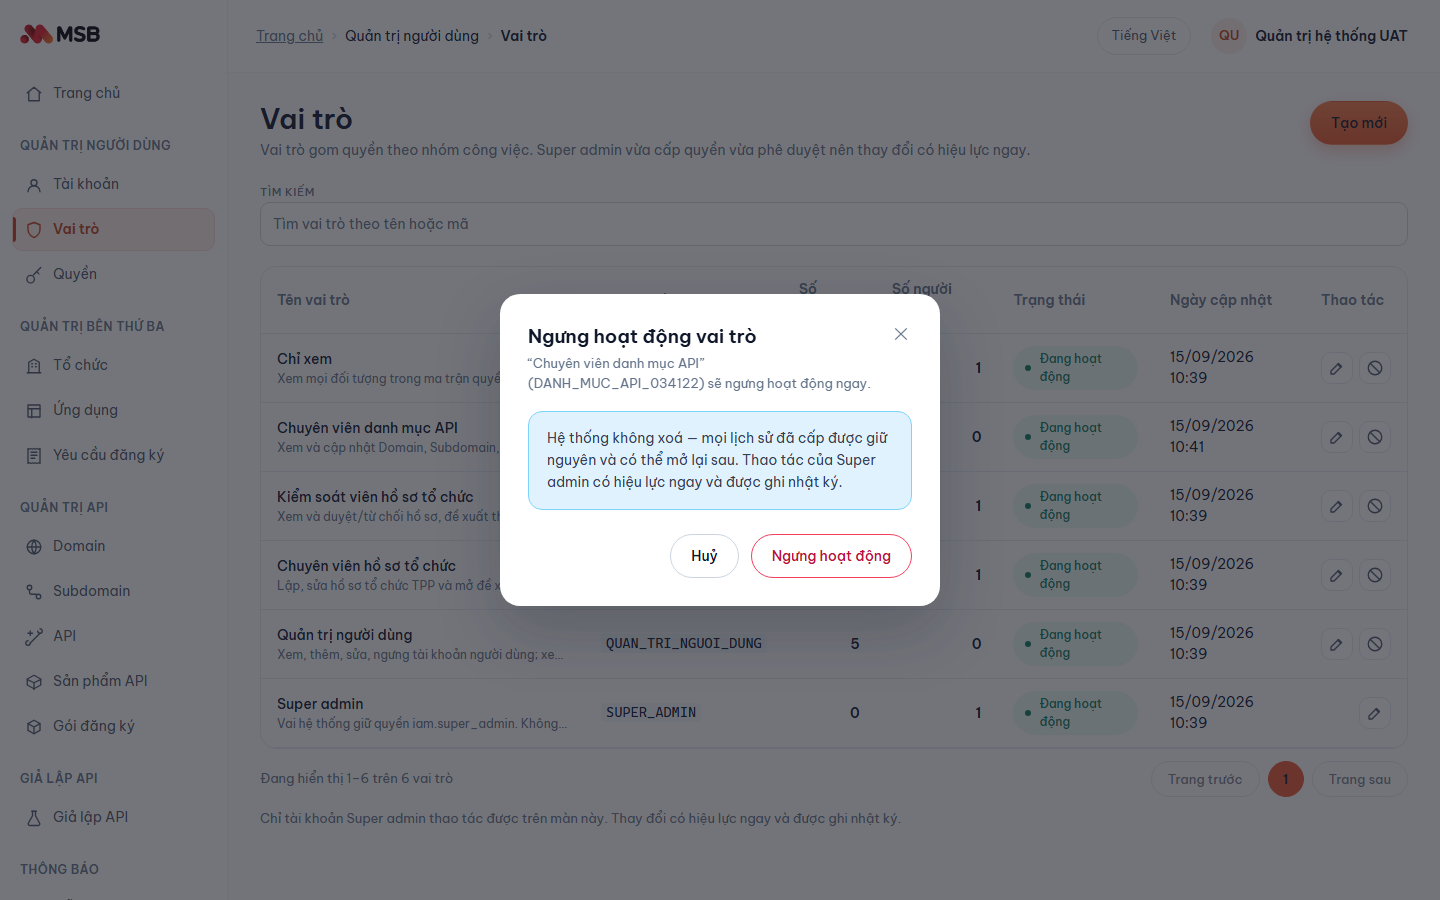Image resolution: width=1440 pixels, height=900 pixels.
Task: Open the QU user avatar menu
Action: (1229, 36)
